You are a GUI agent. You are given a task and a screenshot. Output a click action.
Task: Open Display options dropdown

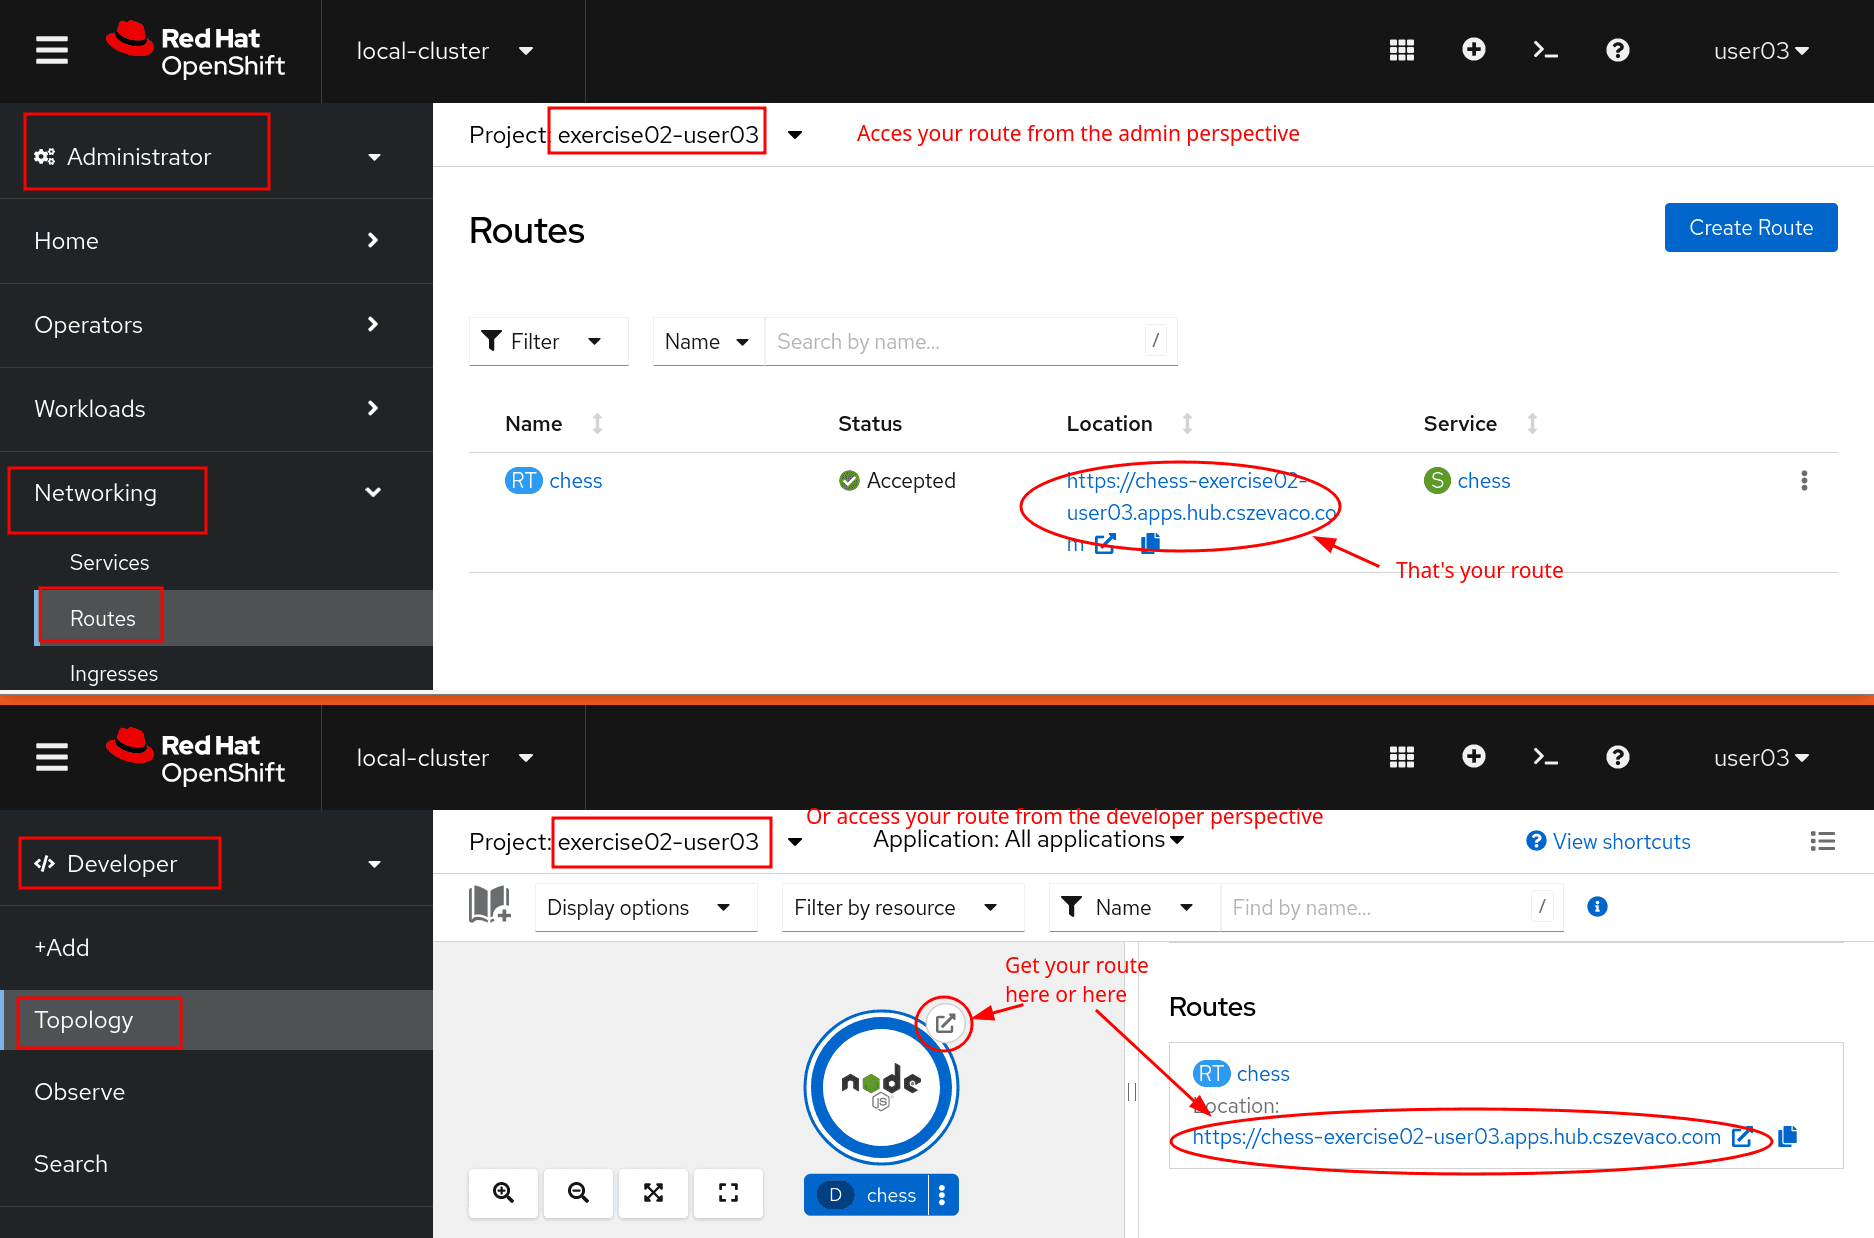tap(646, 908)
